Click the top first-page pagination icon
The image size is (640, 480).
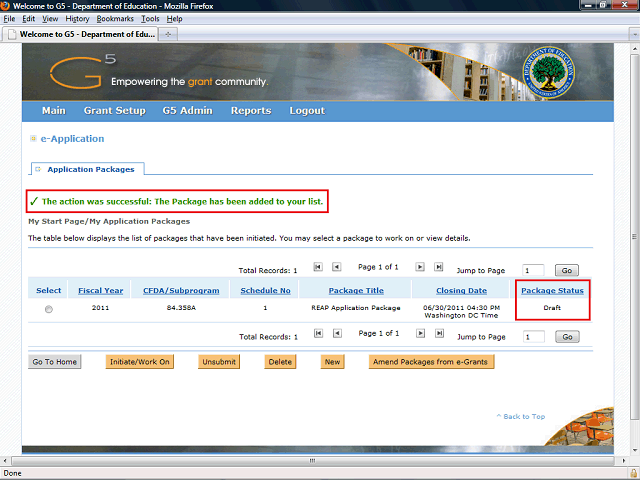tap(318, 267)
